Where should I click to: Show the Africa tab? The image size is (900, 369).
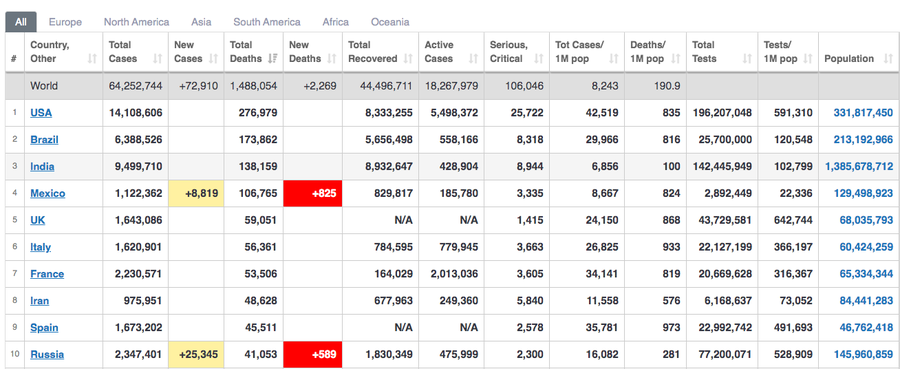pos(336,22)
